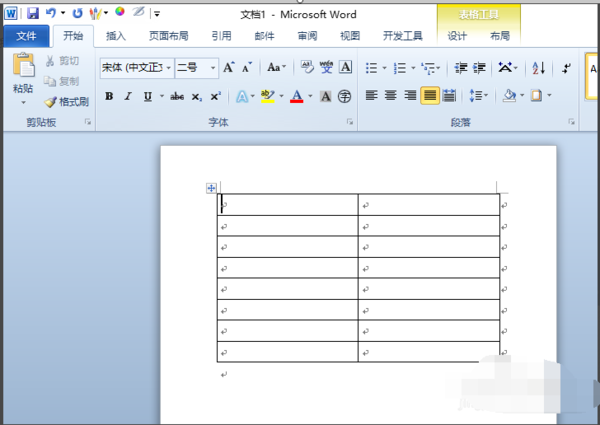Open the phonetic guide (wén) icon

(x=326, y=67)
